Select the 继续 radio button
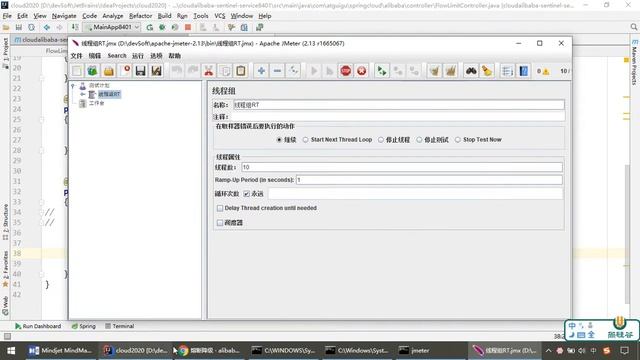This screenshot has height=360, width=640. [x=279, y=140]
